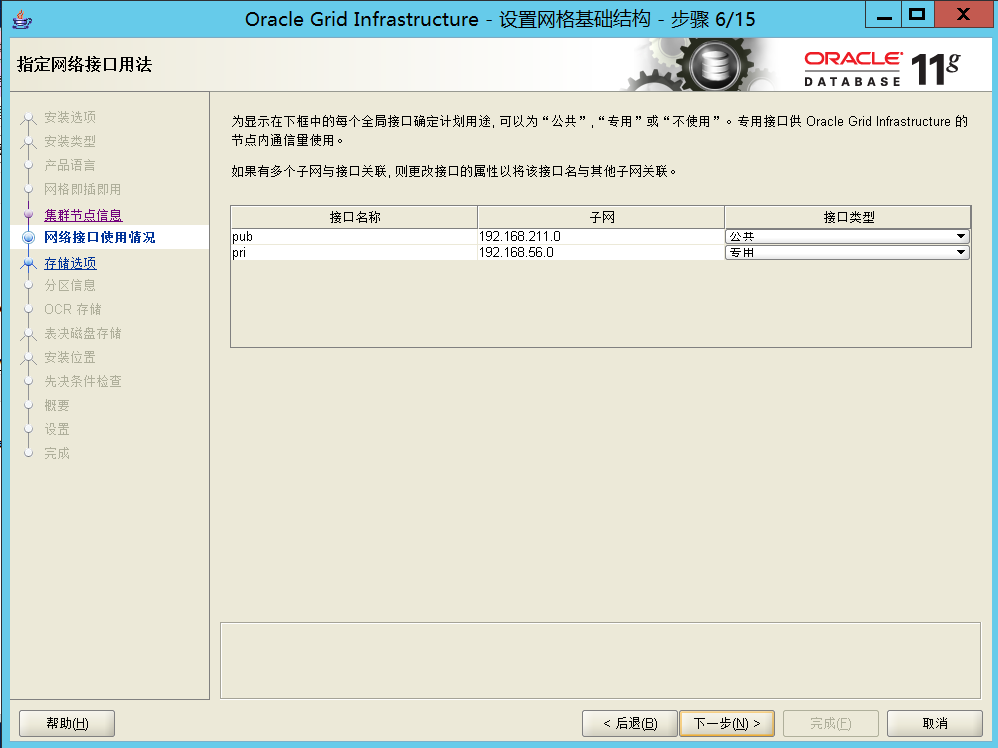Image resolution: width=998 pixels, height=748 pixels.
Task: Select the 网络接口使用情况 step
Action: coord(99,237)
